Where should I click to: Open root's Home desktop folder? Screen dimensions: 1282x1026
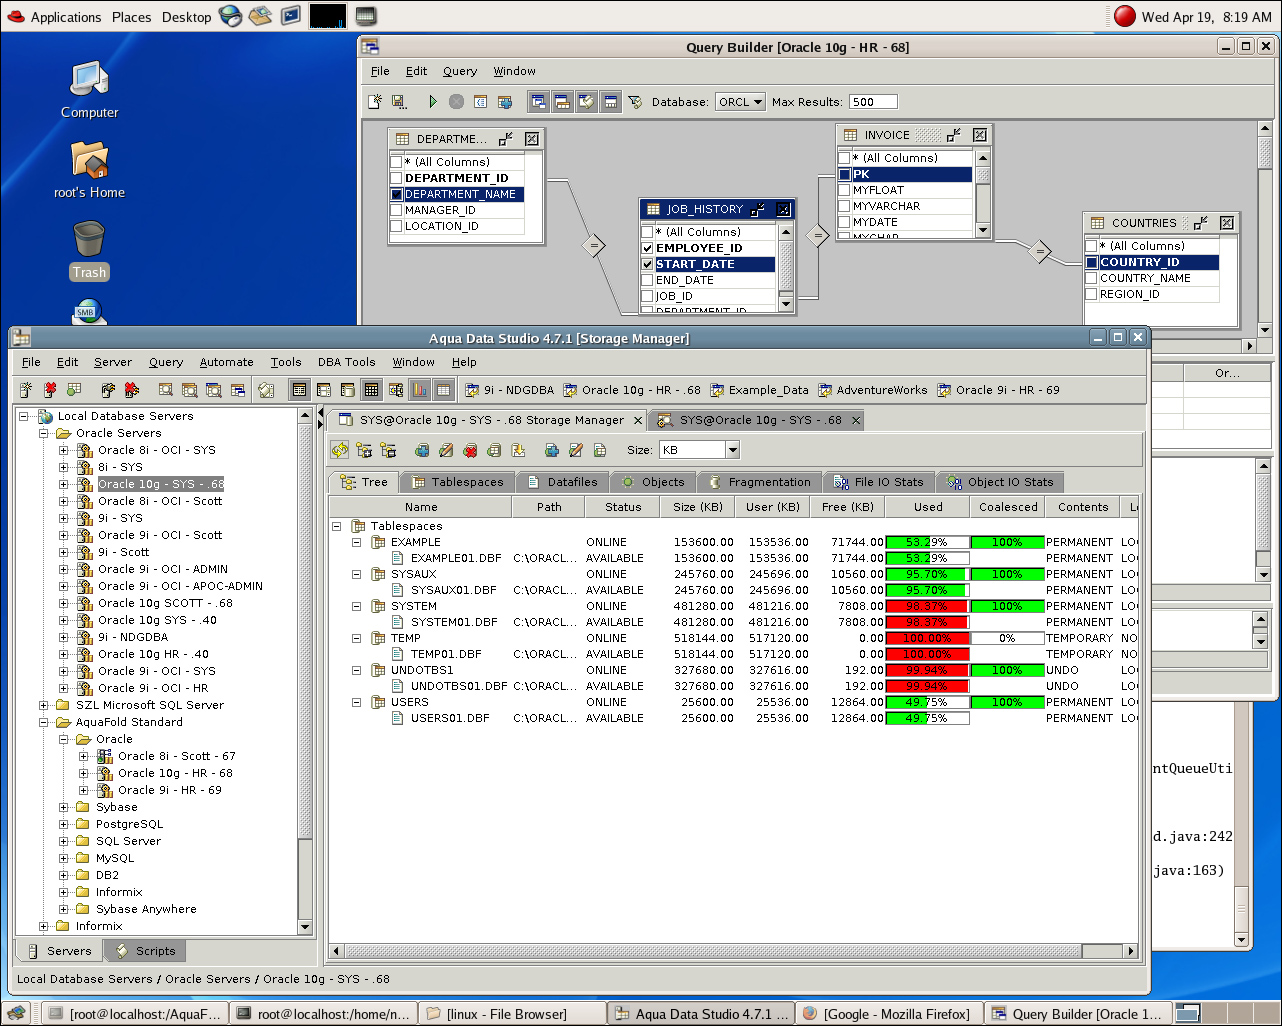pos(89,169)
